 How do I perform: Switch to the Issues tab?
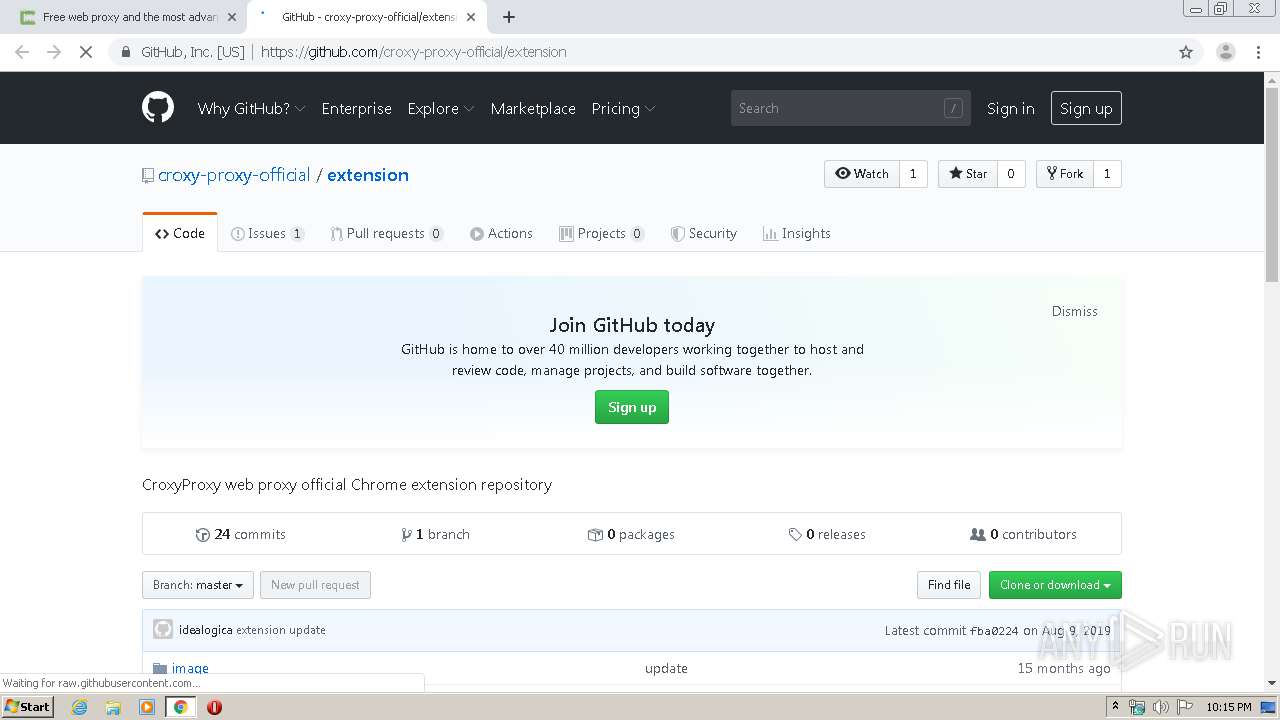pyautogui.click(x=267, y=233)
